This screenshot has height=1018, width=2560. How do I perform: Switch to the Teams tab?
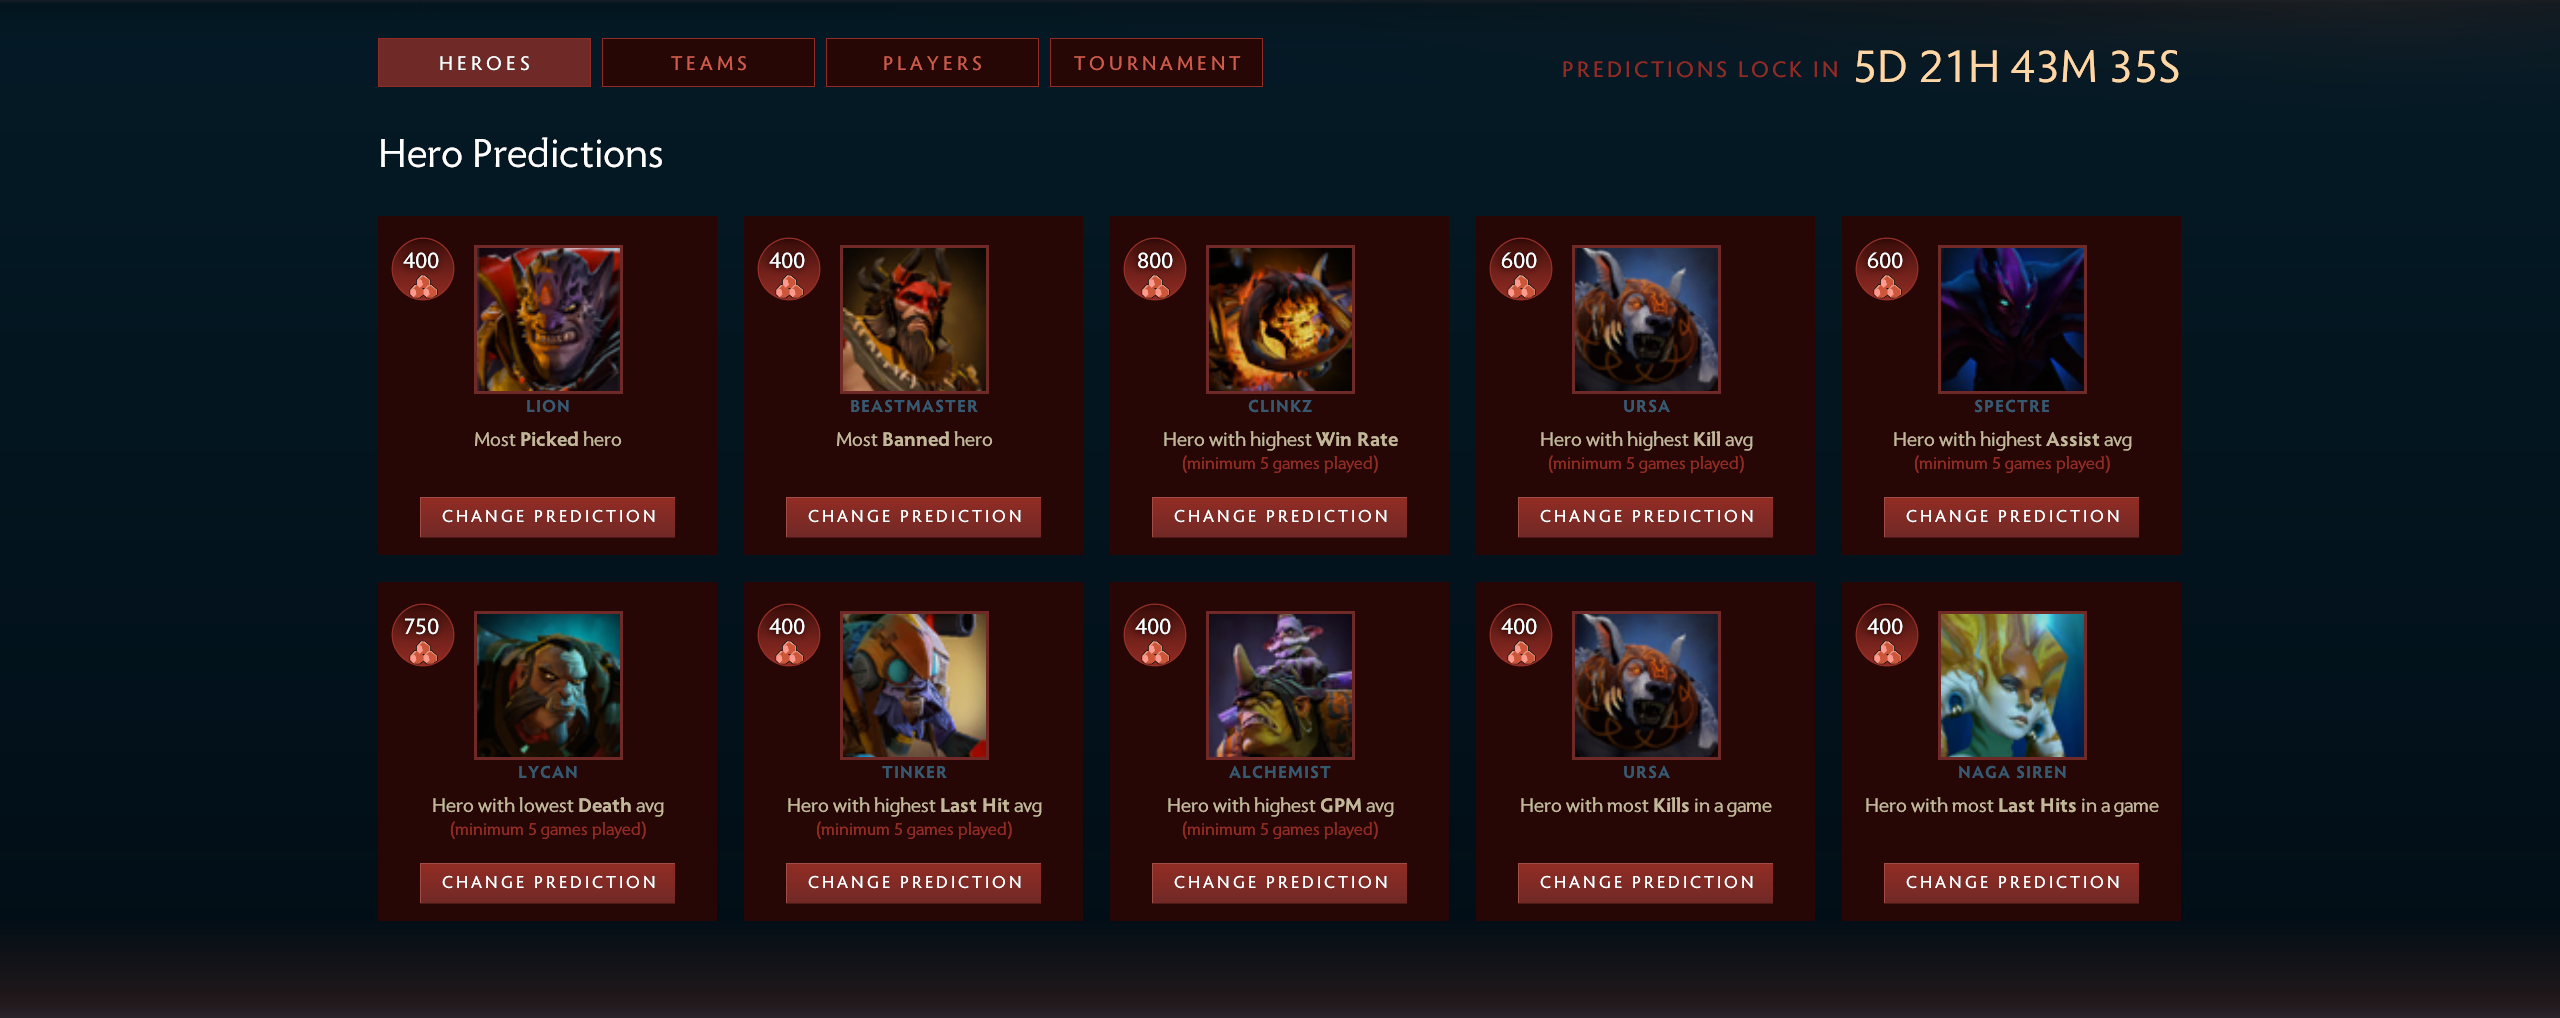[708, 63]
